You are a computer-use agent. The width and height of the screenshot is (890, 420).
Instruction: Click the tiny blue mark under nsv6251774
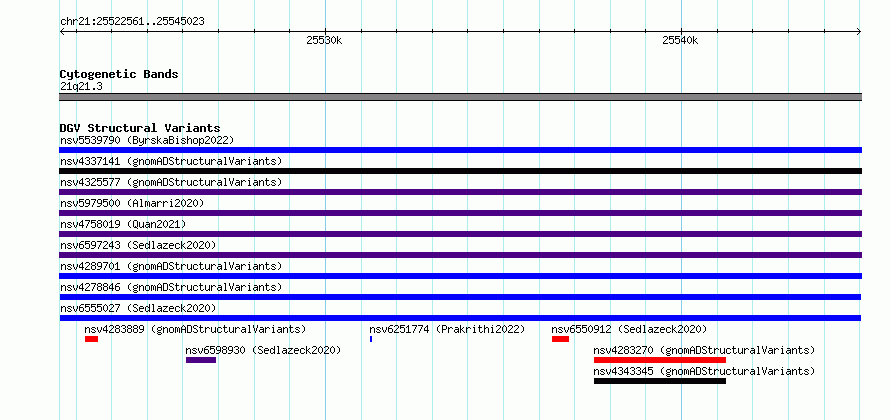tap(371, 339)
